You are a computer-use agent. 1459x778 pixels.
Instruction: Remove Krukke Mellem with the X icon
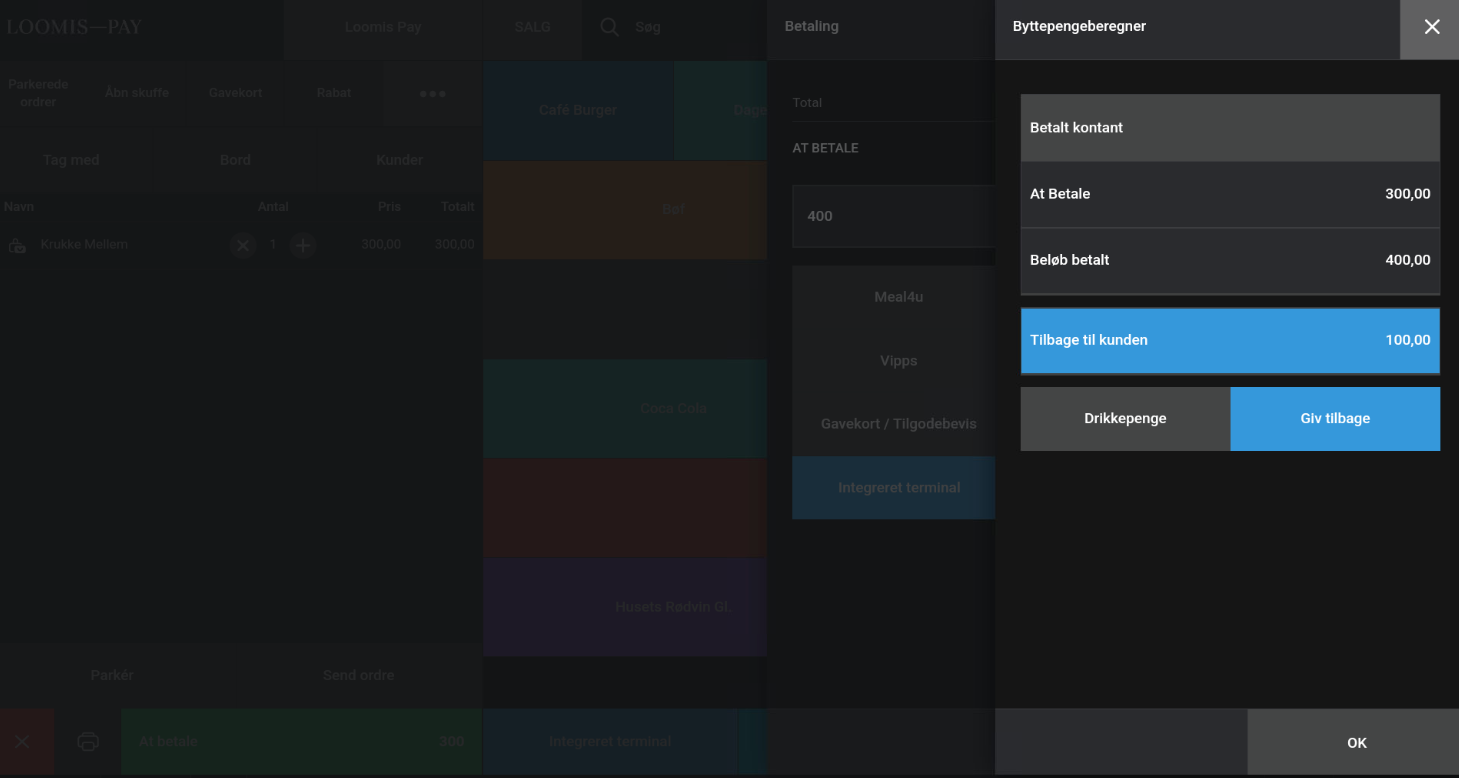pyautogui.click(x=242, y=245)
